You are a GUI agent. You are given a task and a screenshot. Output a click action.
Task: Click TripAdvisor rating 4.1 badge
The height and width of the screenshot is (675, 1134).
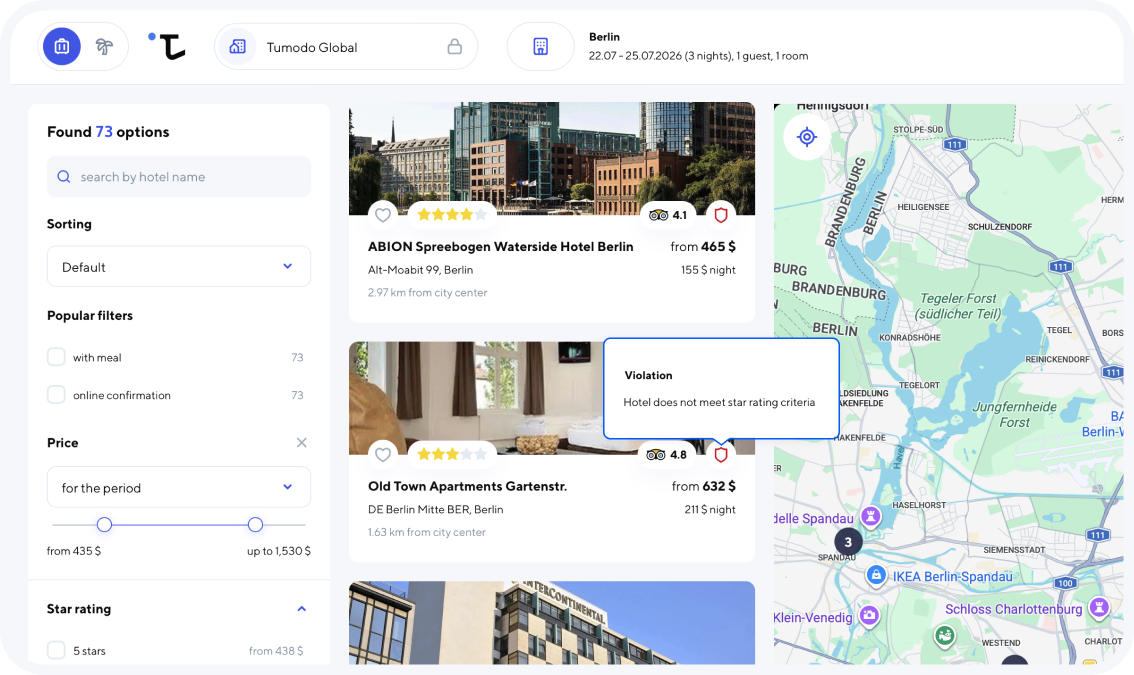click(x=668, y=215)
